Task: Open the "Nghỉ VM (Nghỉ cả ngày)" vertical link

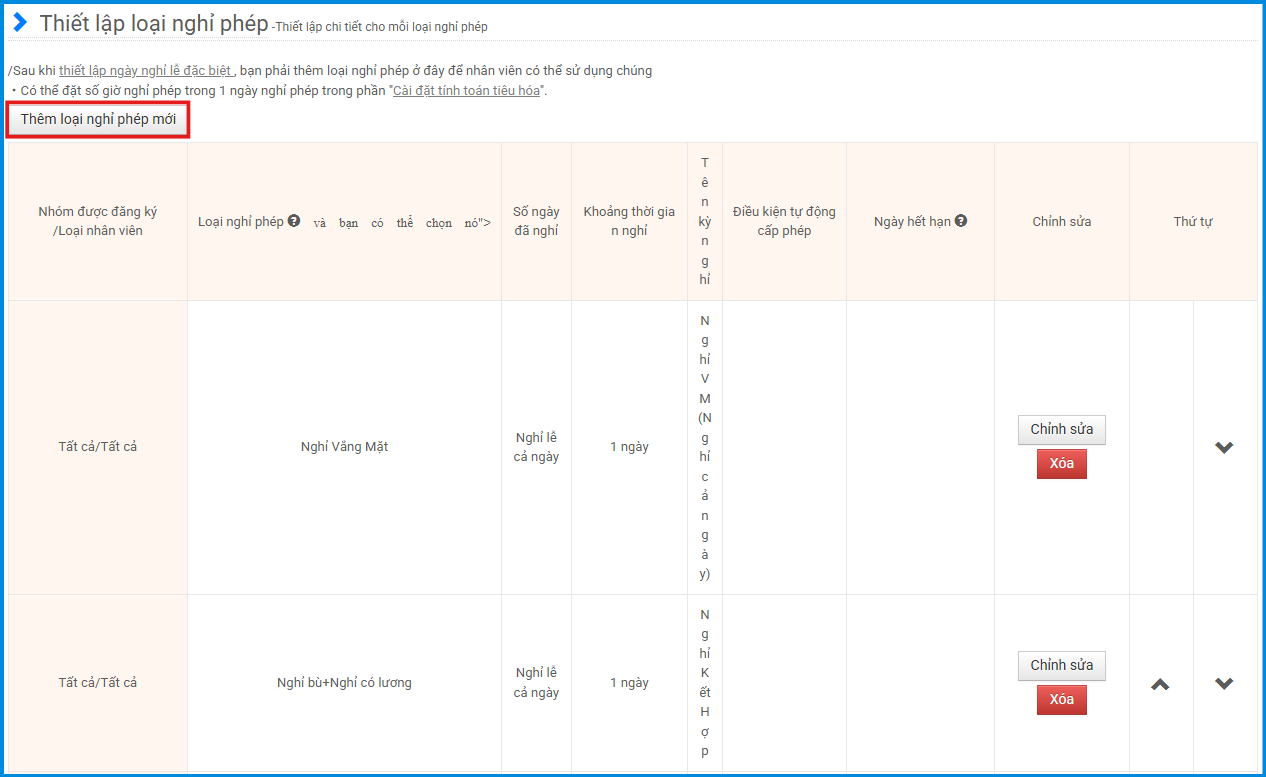Action: [x=705, y=447]
